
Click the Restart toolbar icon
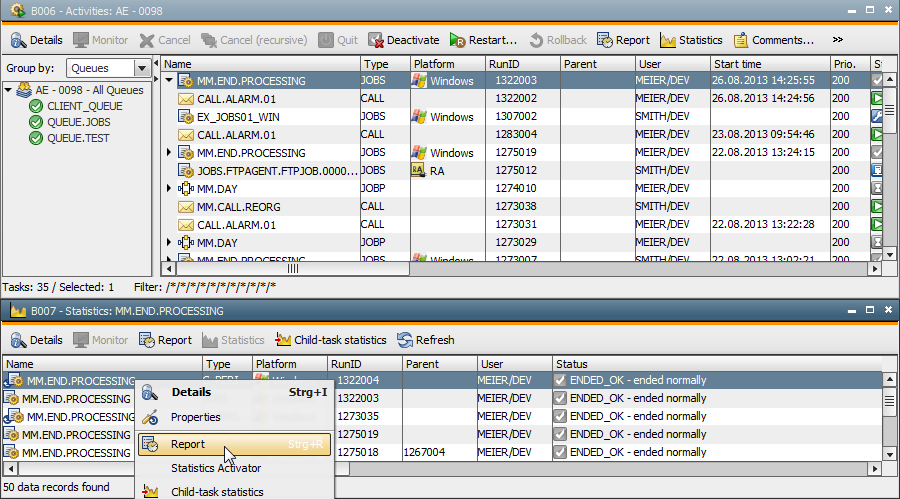(x=457, y=40)
